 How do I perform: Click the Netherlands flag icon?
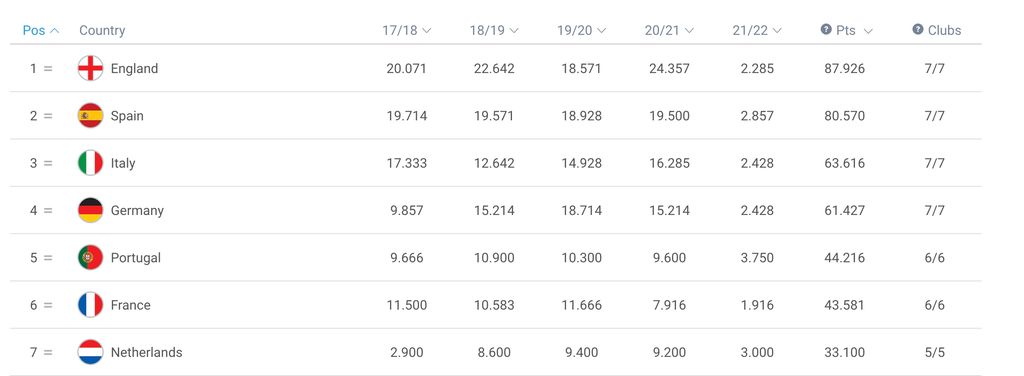pos(90,352)
